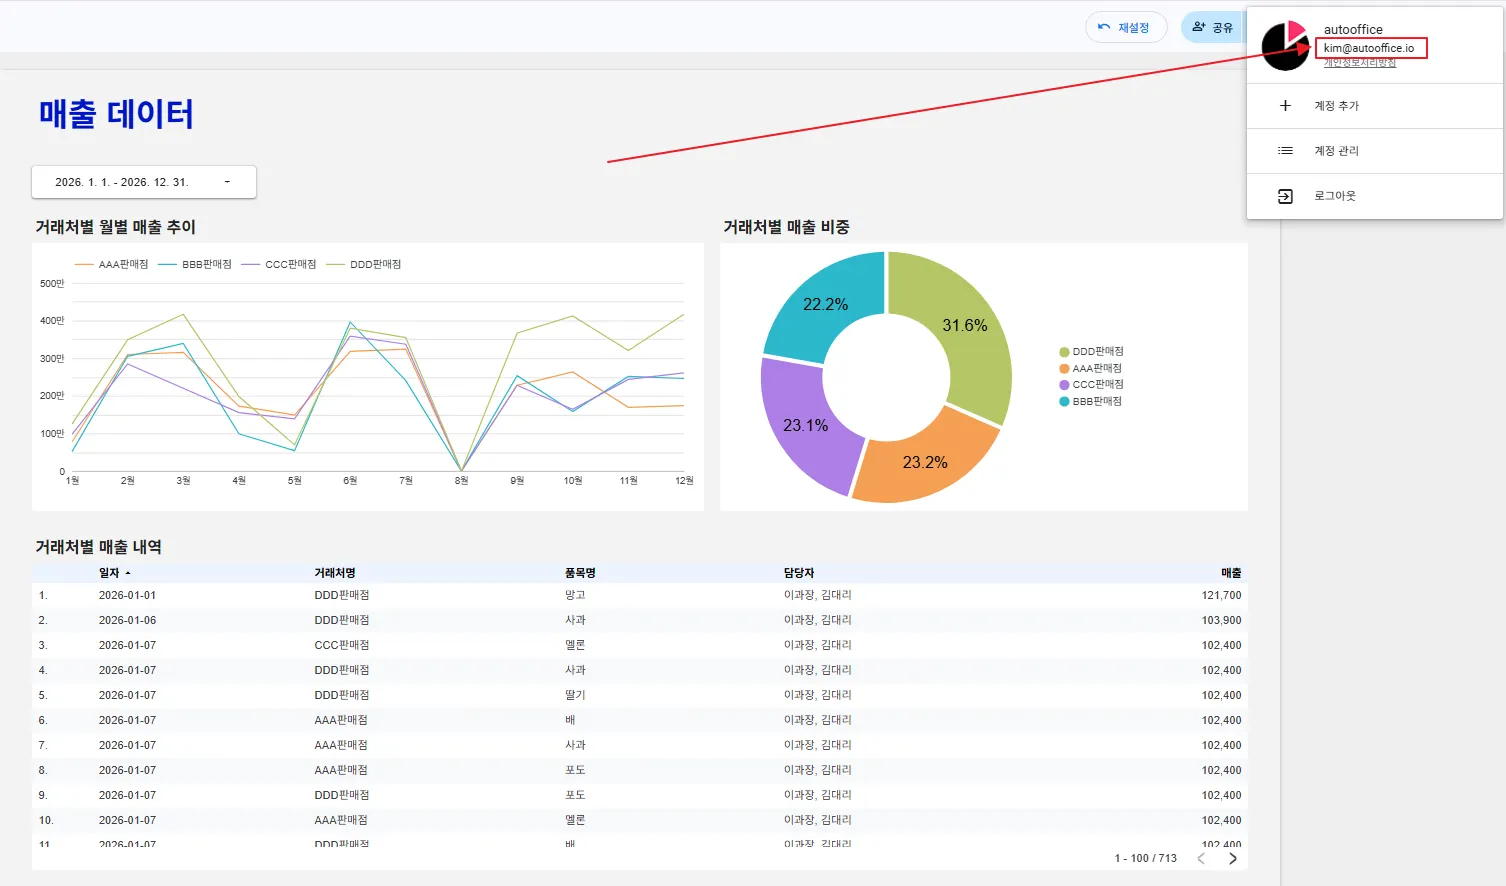
Task: Click the CCC판매점 cell in row 3
Action: tap(342, 645)
